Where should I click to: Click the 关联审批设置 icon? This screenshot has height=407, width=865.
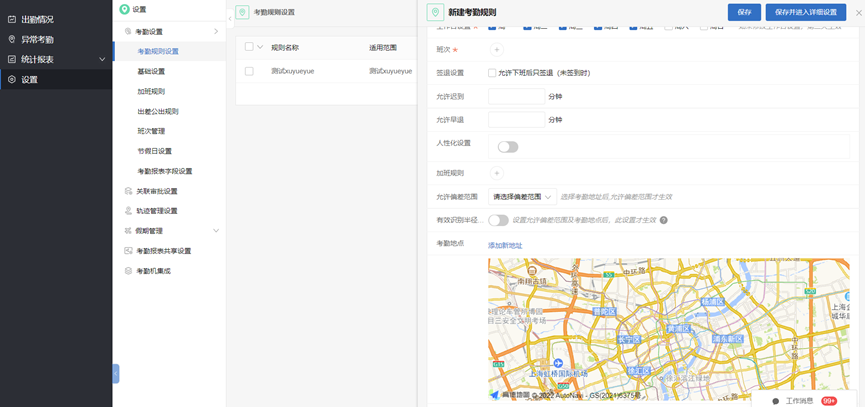click(128, 191)
